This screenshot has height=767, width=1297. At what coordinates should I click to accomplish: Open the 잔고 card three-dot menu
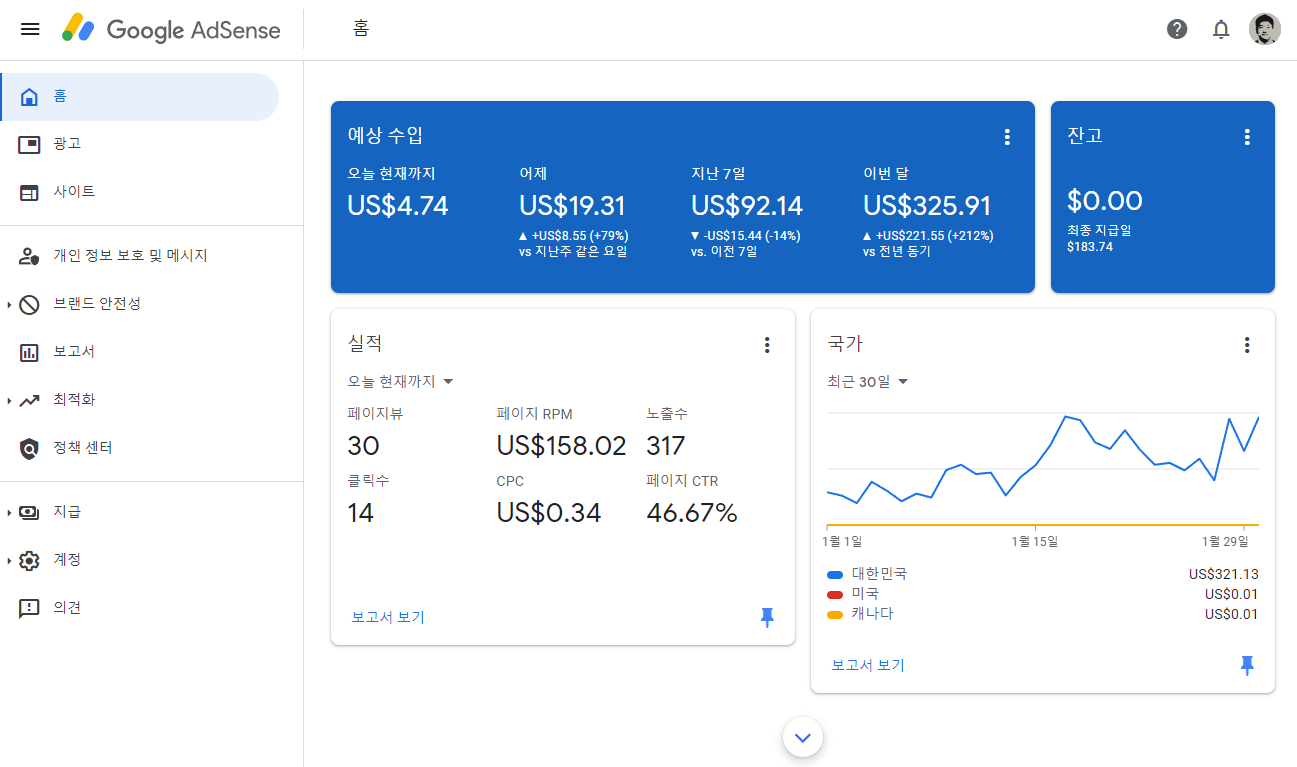click(x=1247, y=137)
